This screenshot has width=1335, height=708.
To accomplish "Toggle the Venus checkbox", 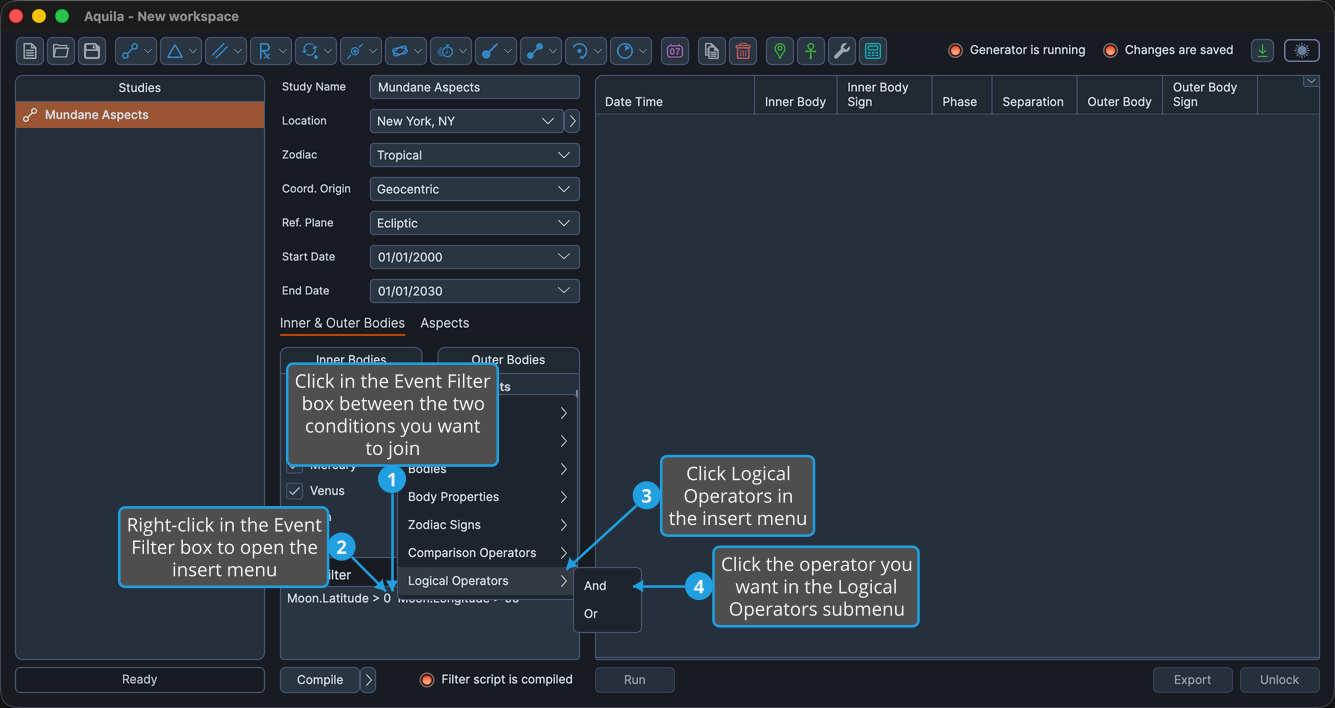I will pos(295,491).
